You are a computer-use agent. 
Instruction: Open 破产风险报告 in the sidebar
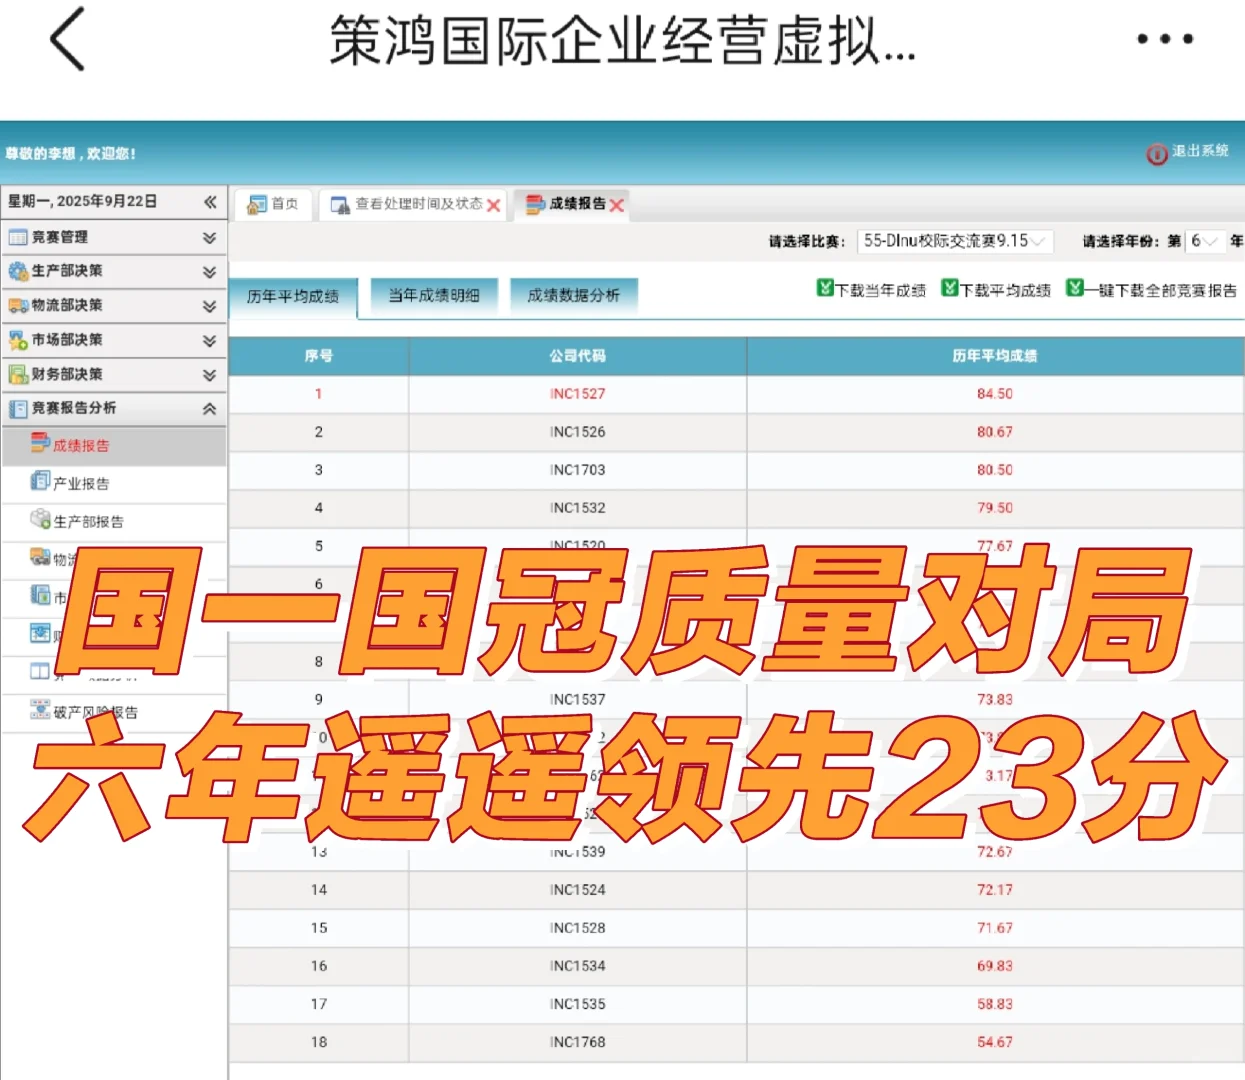pos(95,713)
